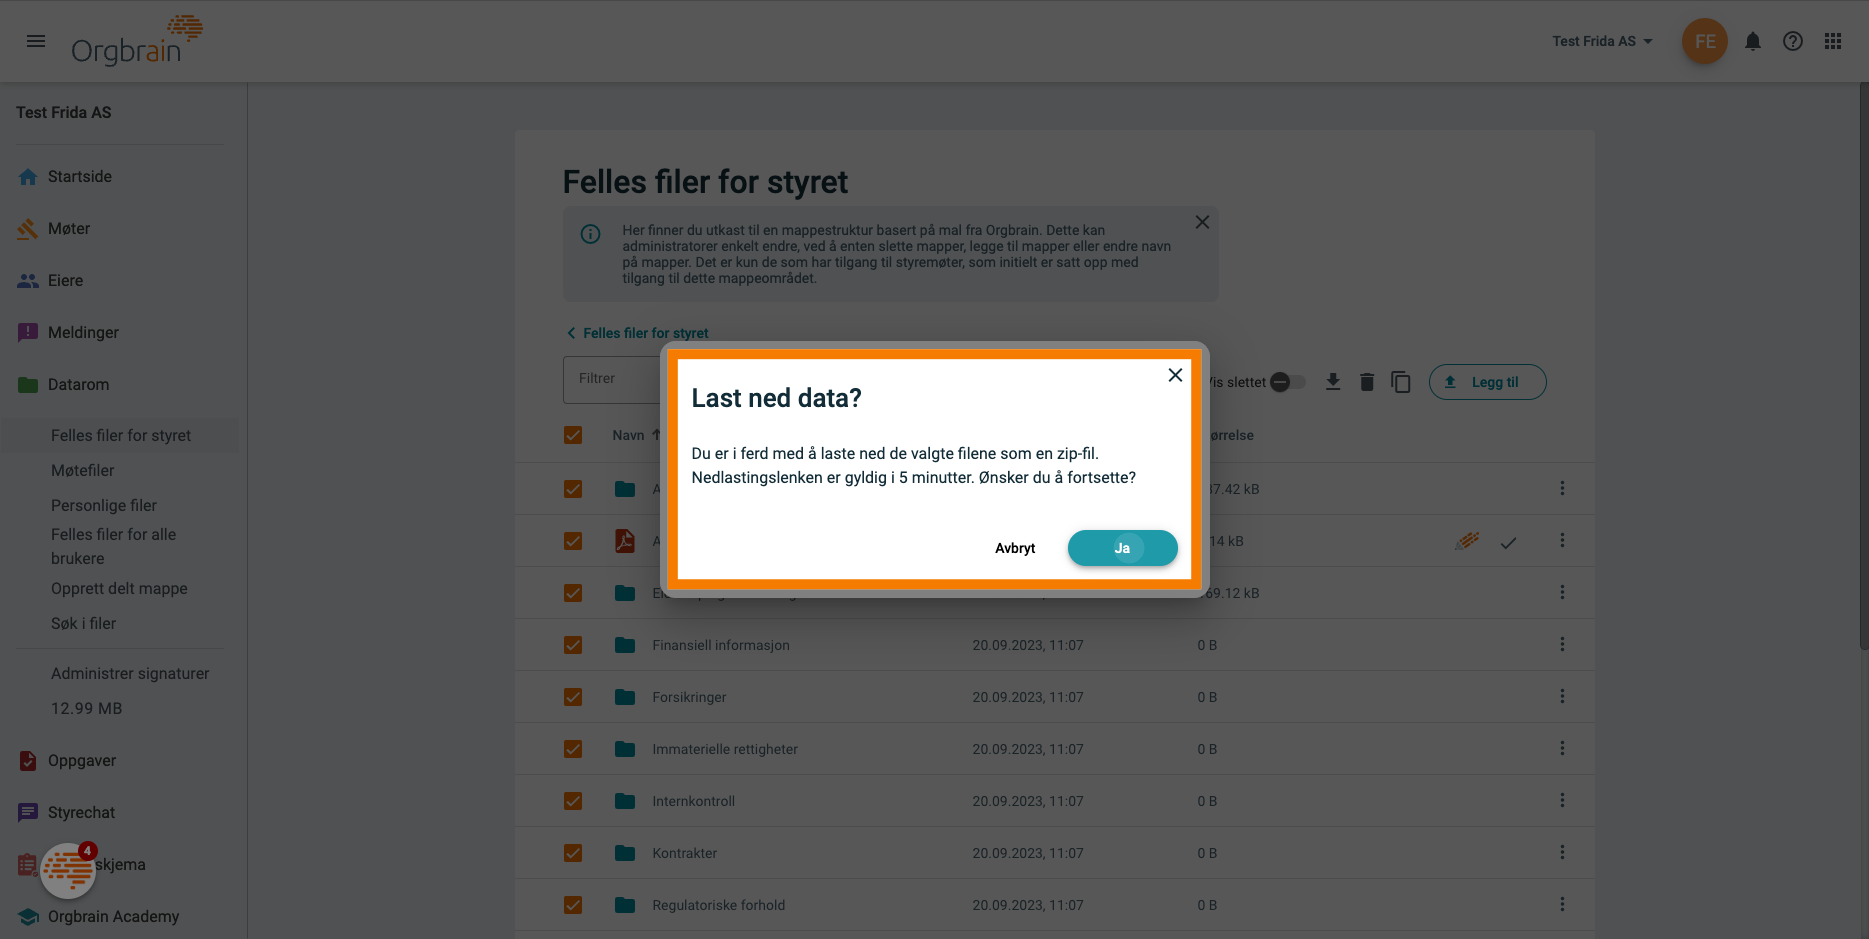The image size is (1869, 939).
Task: Click the delete trash icon in the toolbar
Action: point(1367,382)
